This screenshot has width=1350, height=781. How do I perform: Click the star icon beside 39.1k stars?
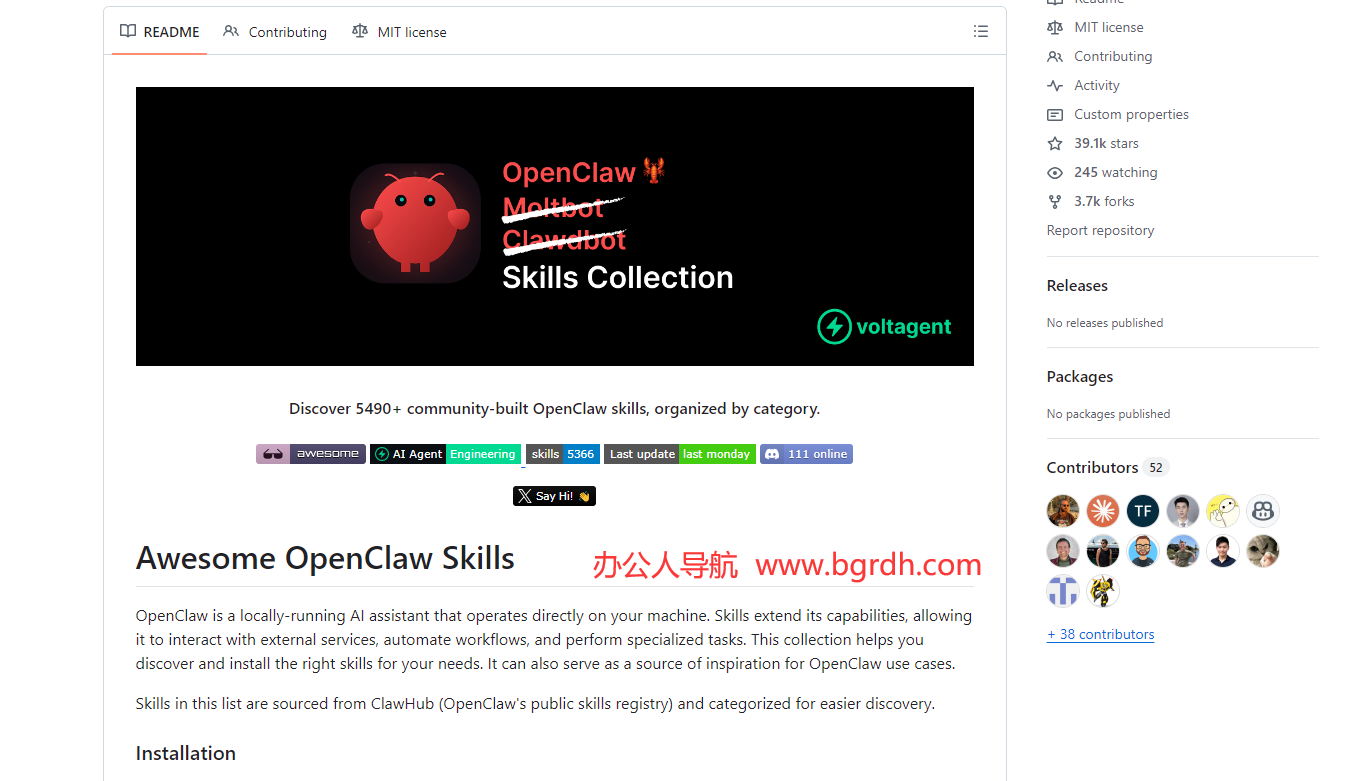[1055, 143]
